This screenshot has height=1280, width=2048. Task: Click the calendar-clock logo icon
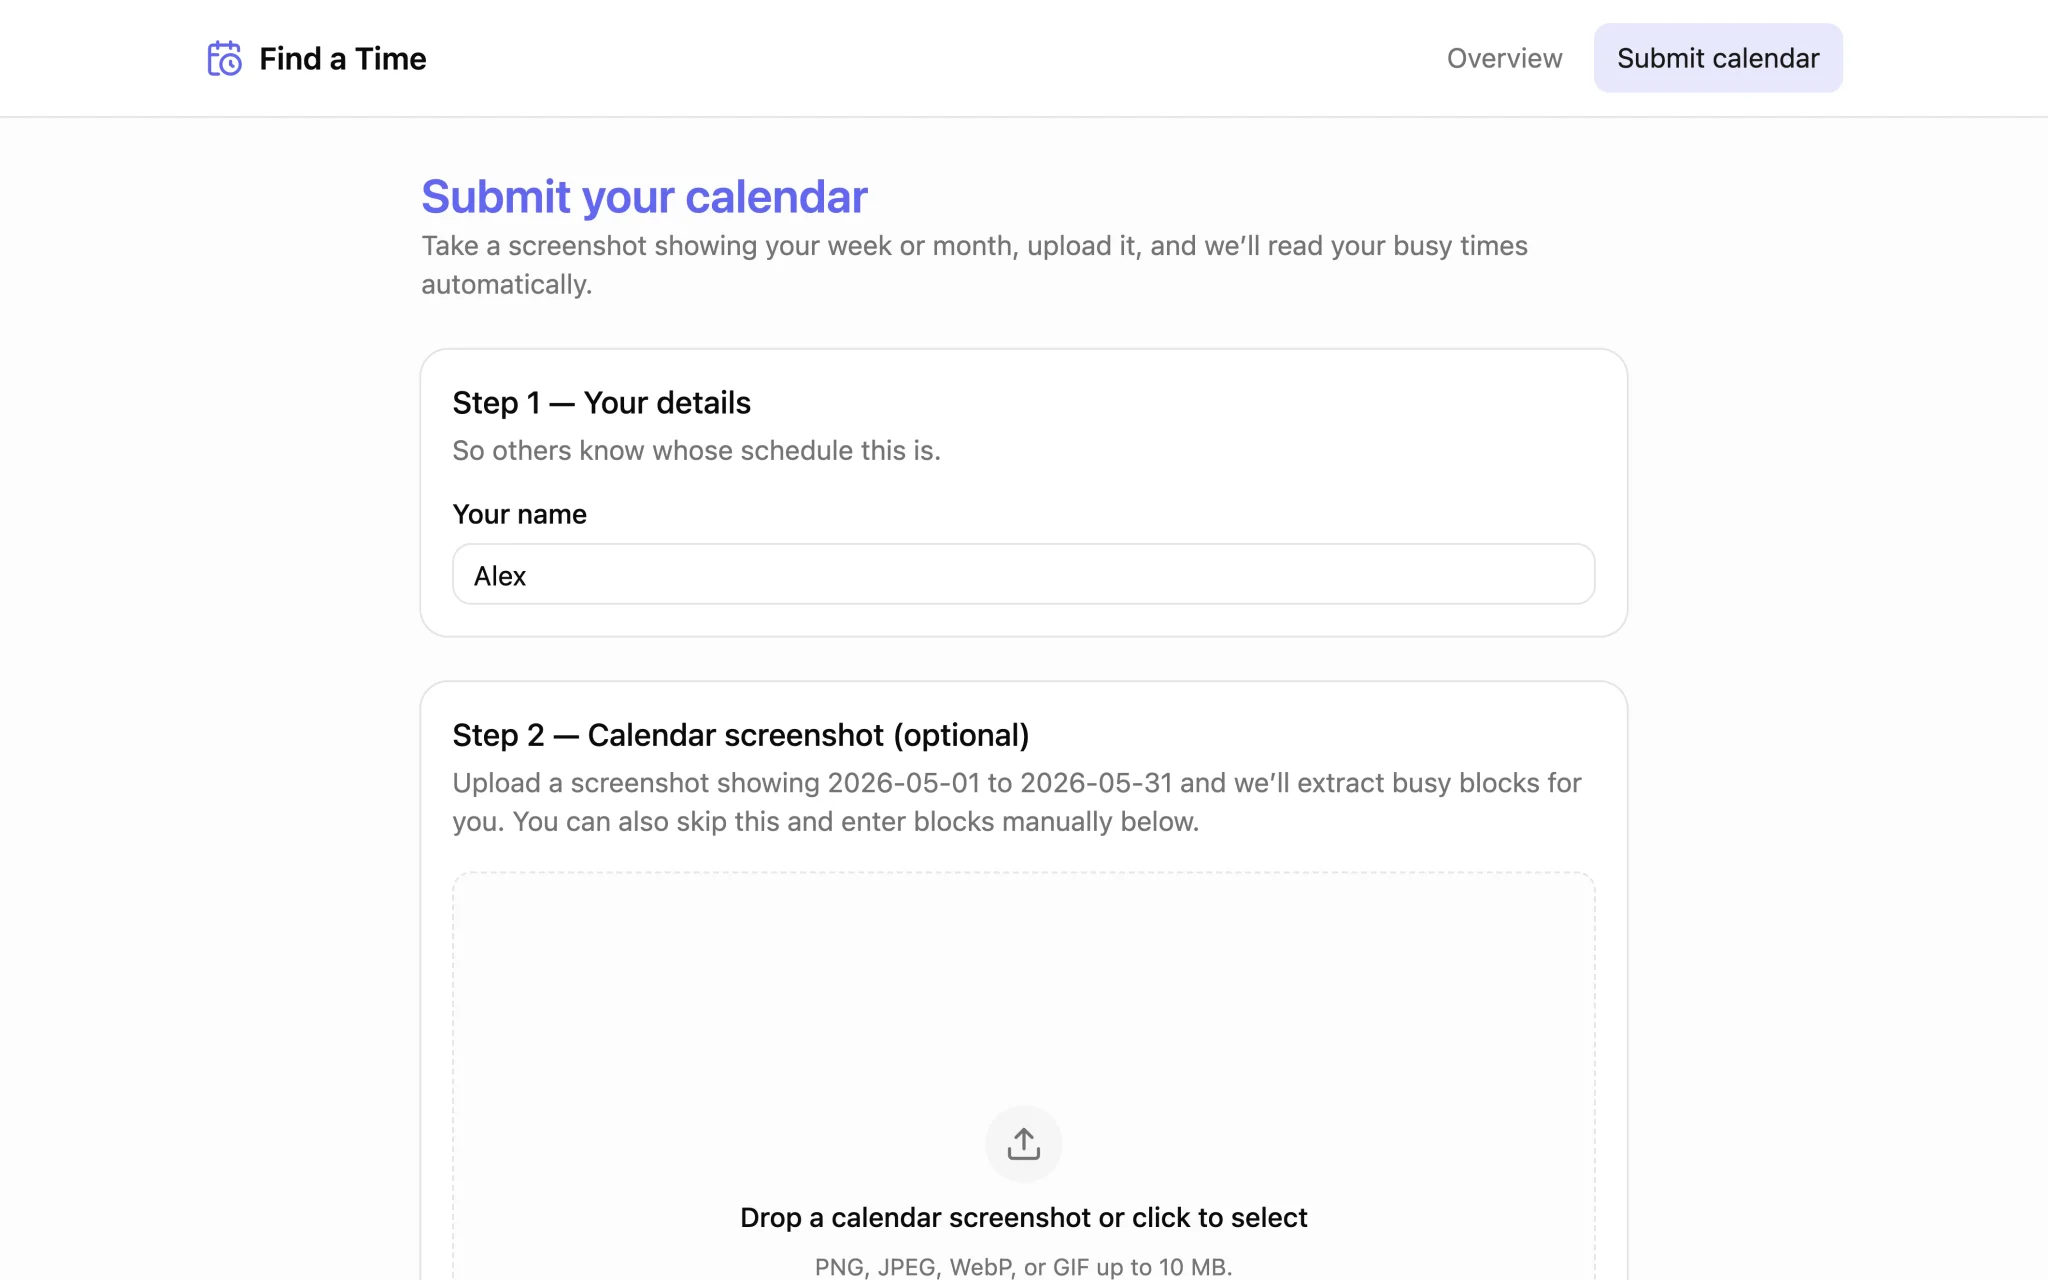click(224, 58)
